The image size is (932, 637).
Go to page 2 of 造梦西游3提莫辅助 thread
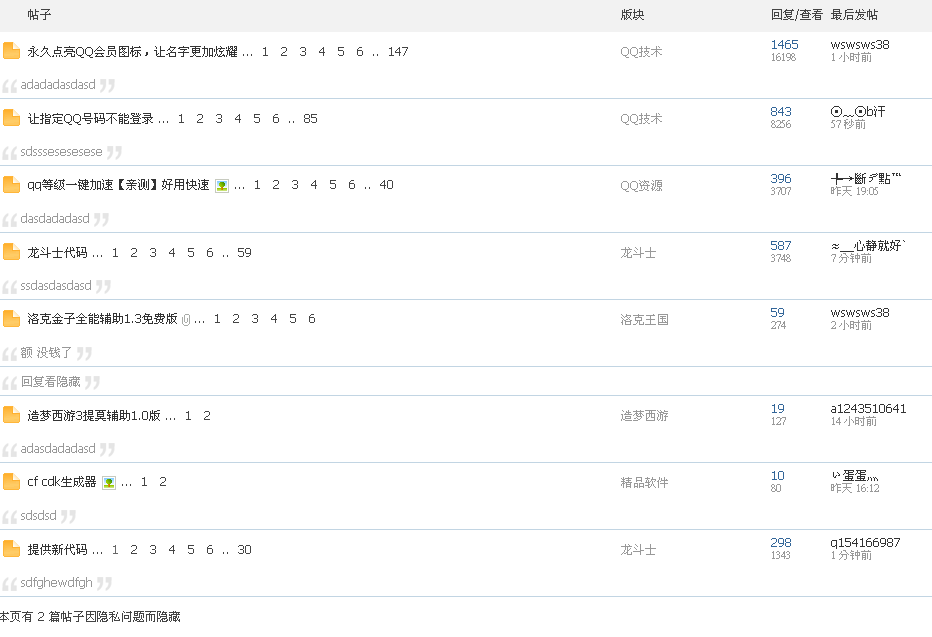pyautogui.click(x=207, y=416)
